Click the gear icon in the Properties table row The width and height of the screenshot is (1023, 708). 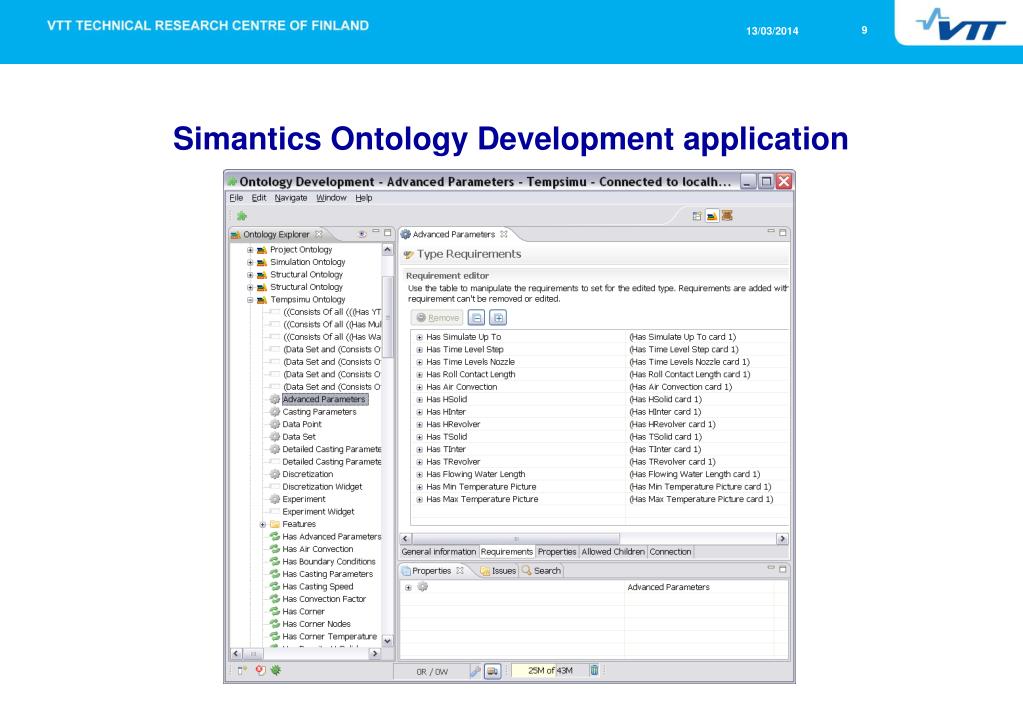click(423, 587)
